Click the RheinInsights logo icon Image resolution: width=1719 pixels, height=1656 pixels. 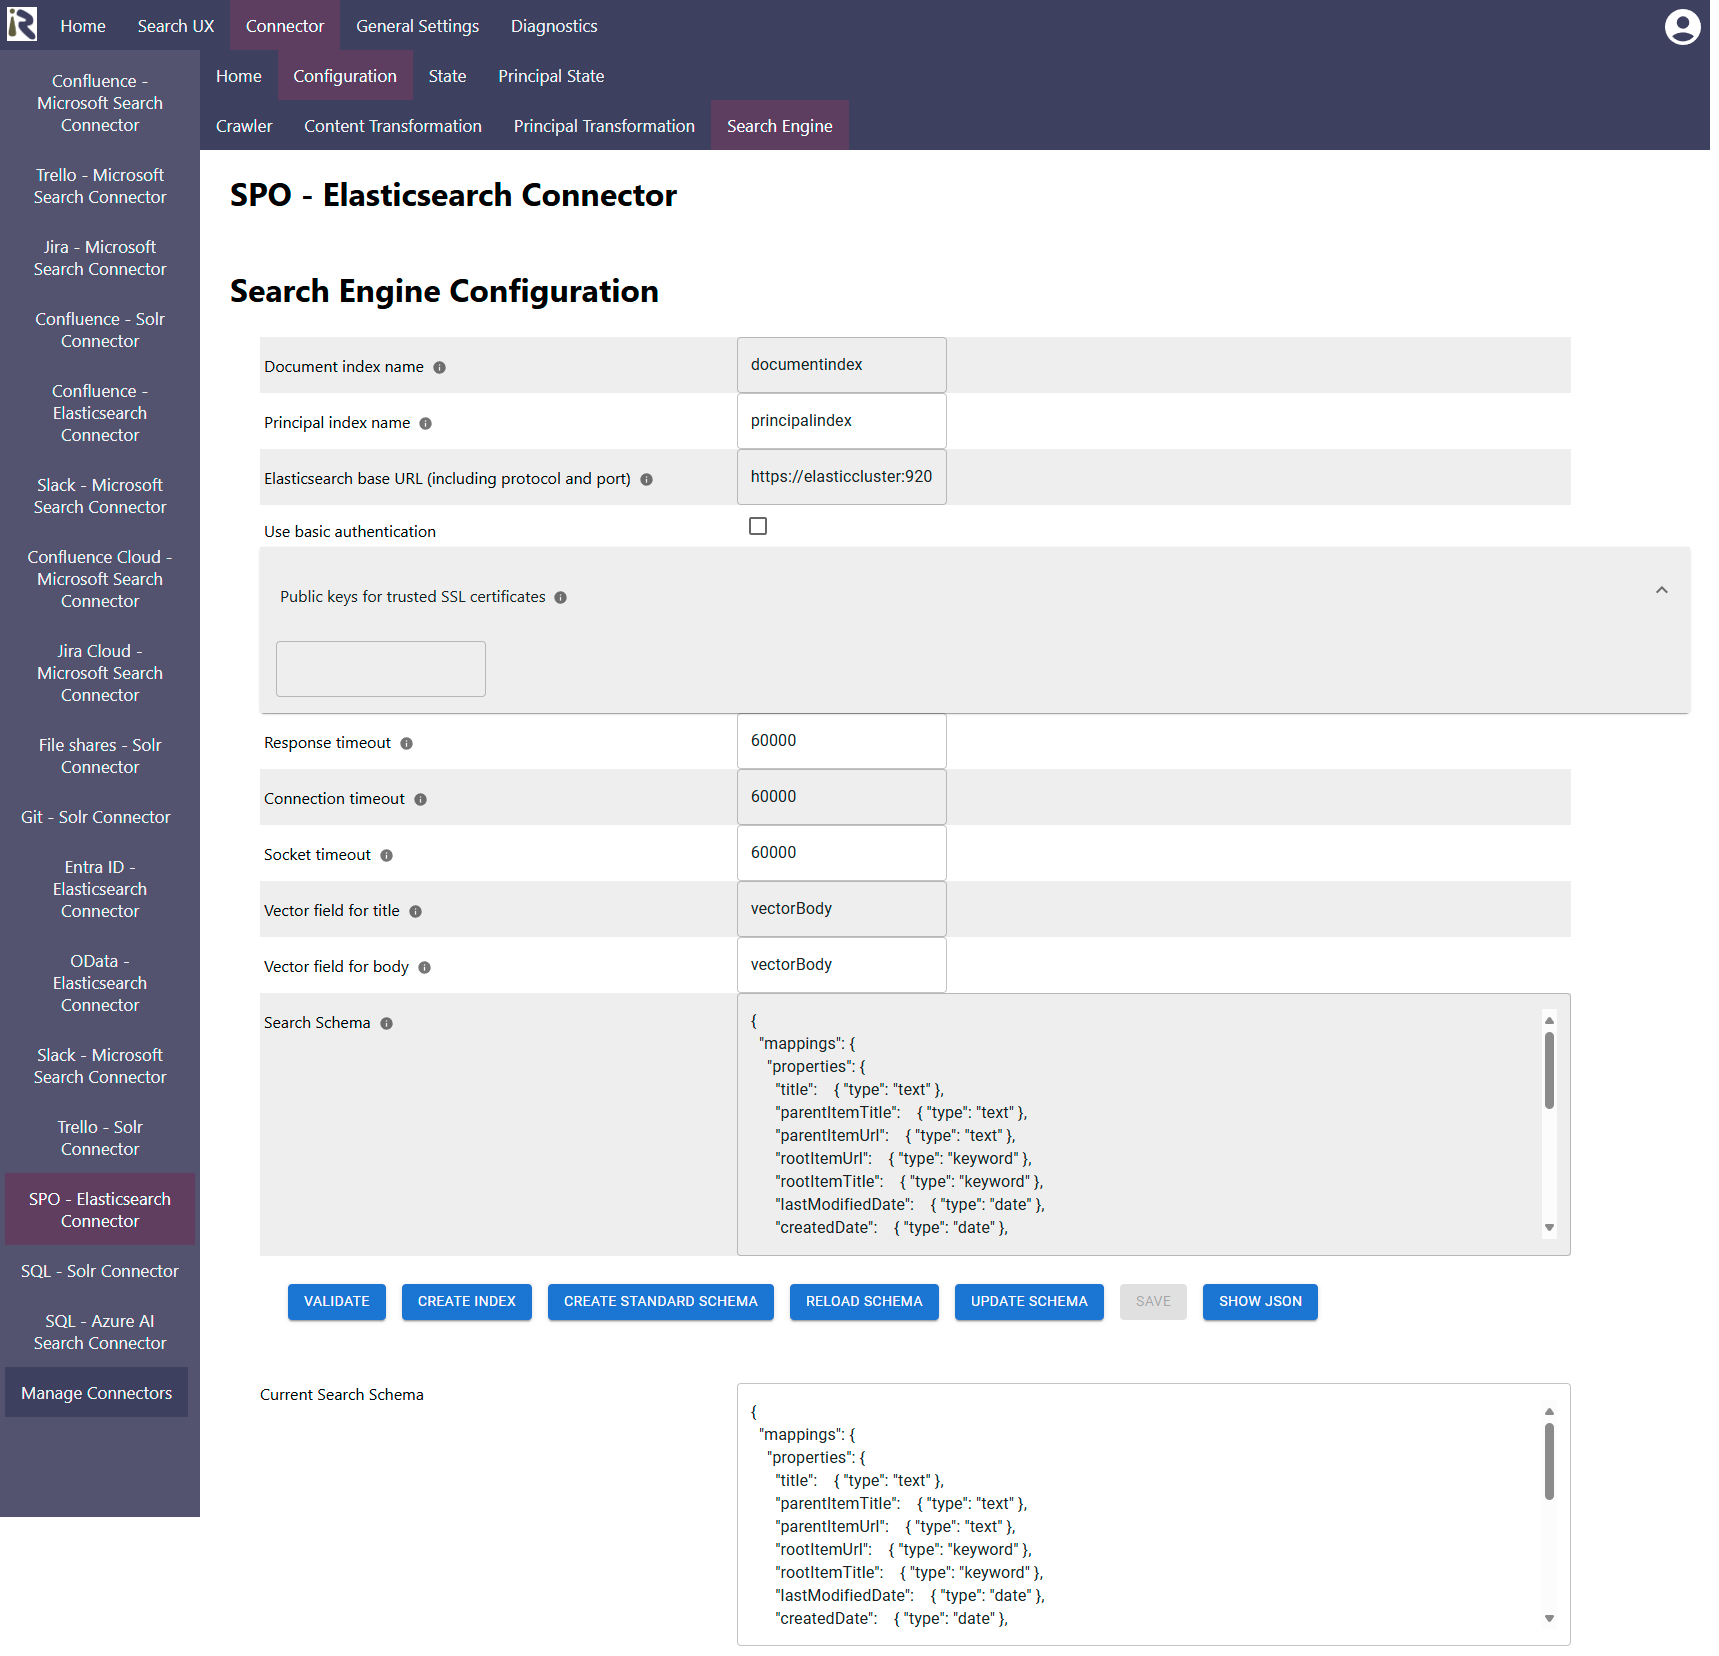coord(22,24)
